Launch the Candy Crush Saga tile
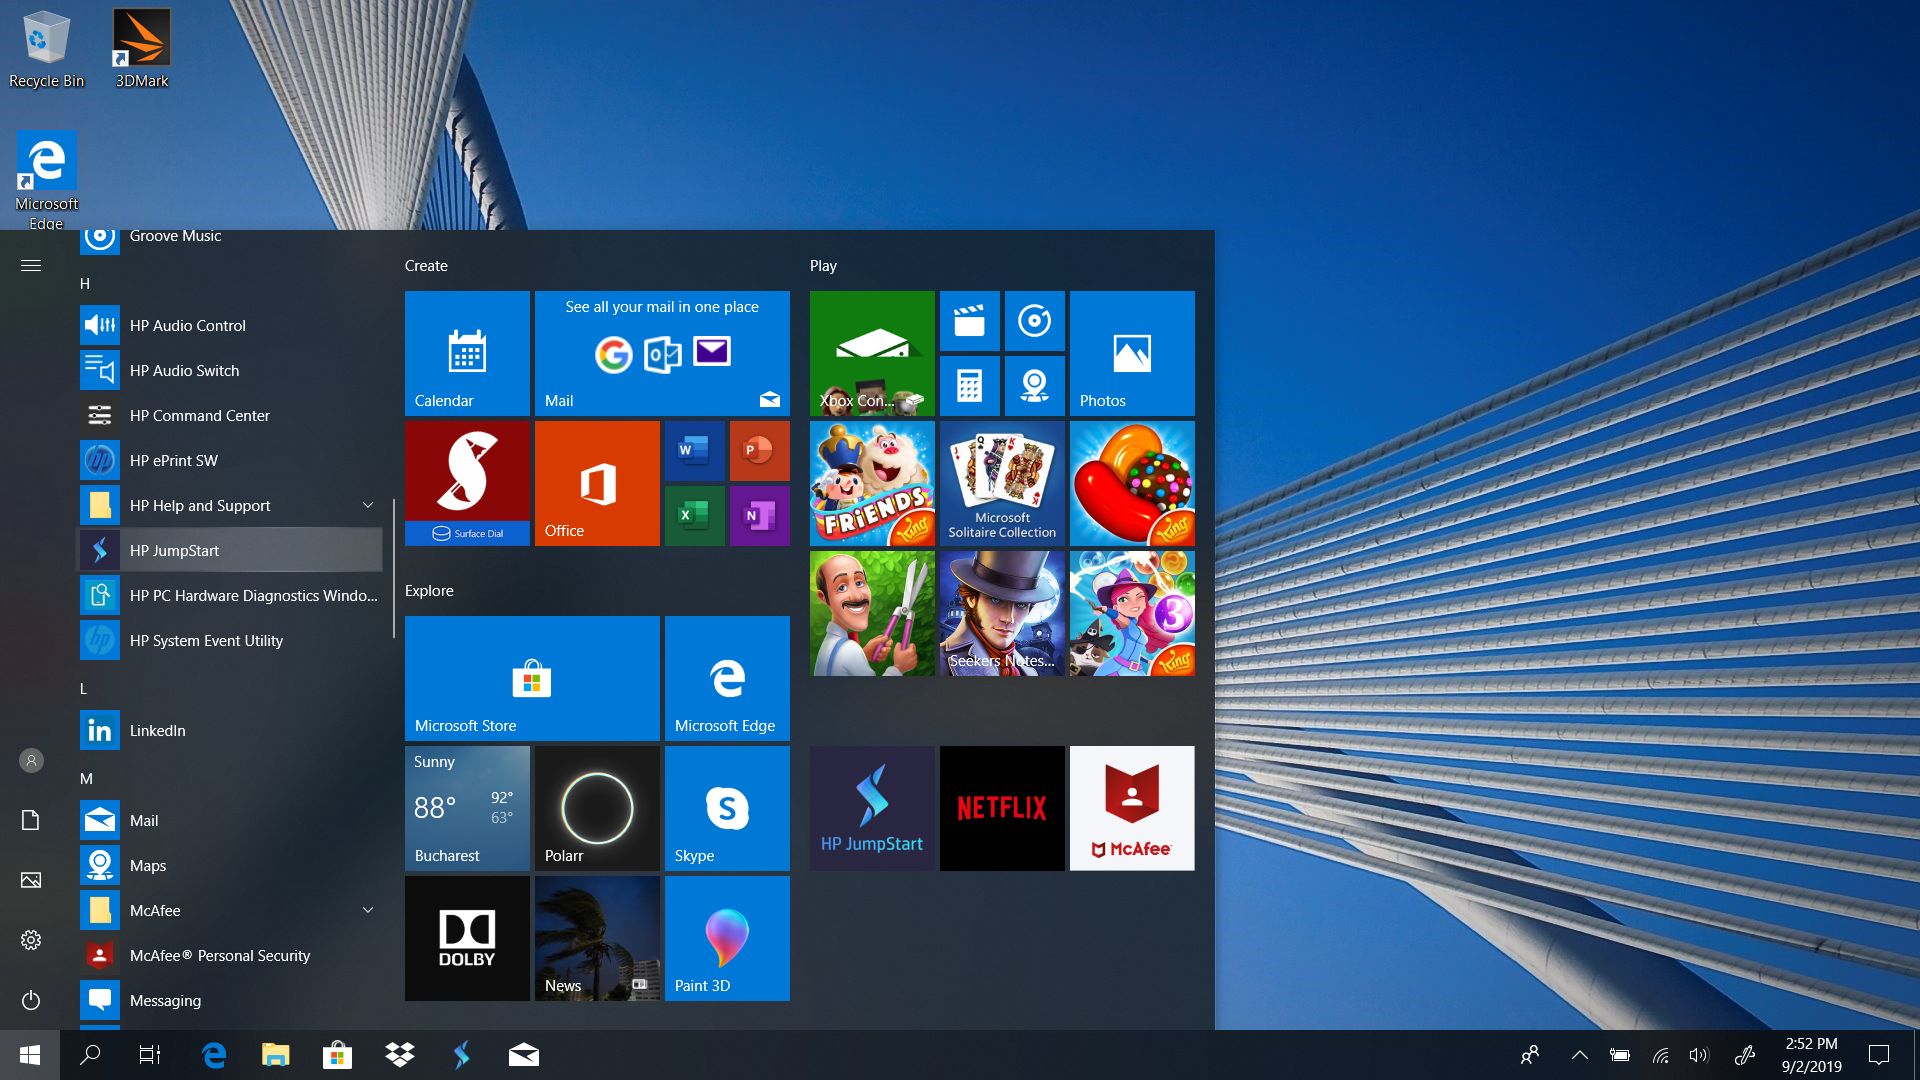Viewport: 1920px width, 1080px height. coord(1132,483)
